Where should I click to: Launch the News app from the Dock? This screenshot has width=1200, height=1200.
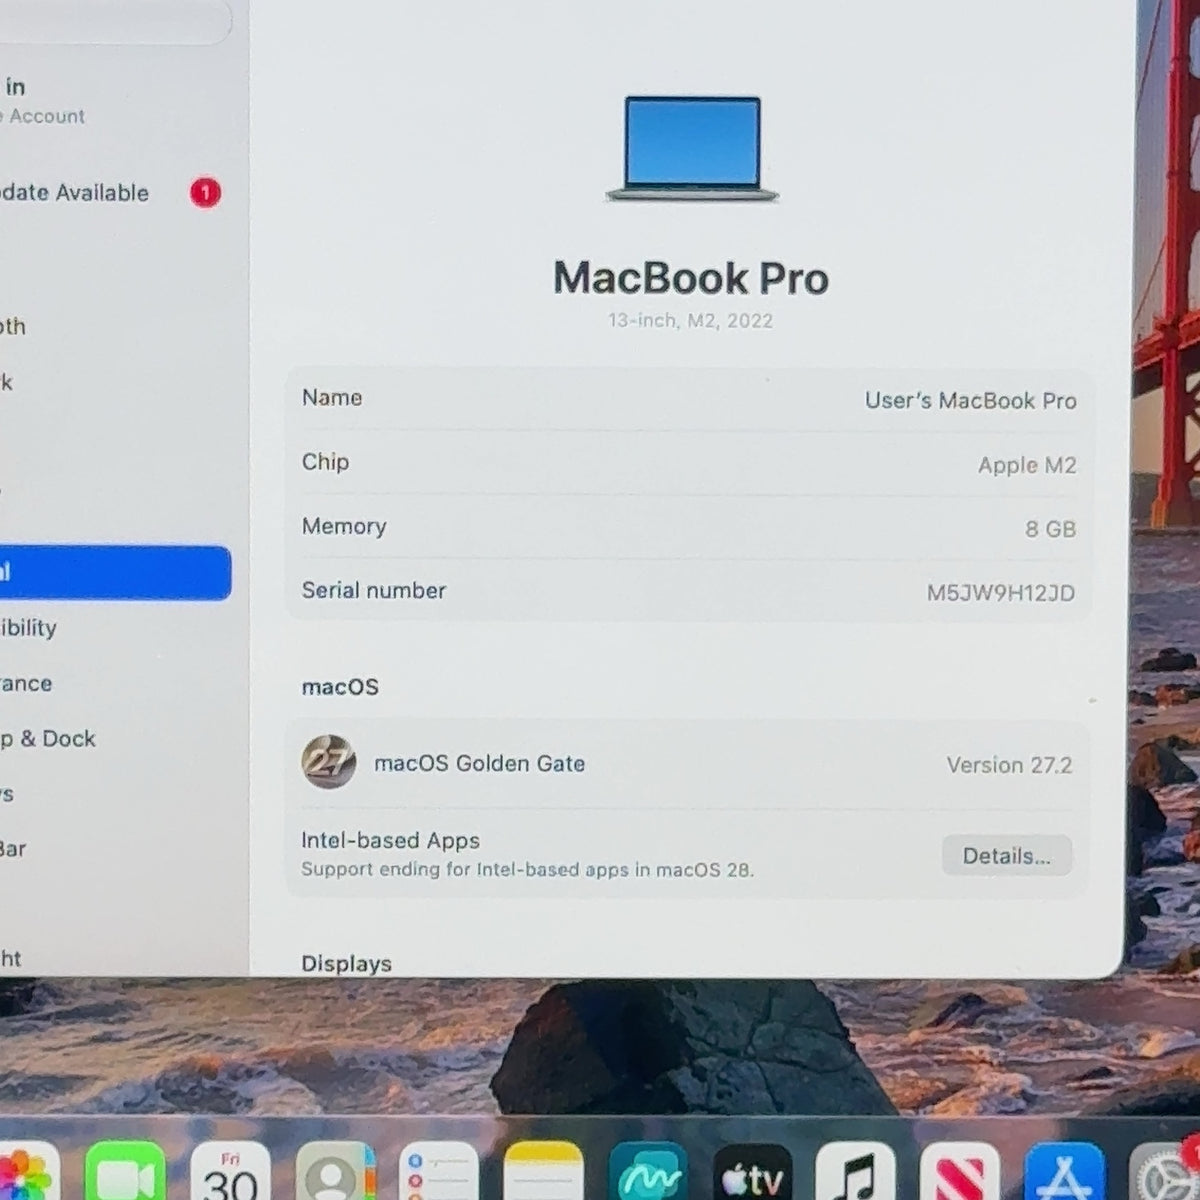(x=960, y=1172)
